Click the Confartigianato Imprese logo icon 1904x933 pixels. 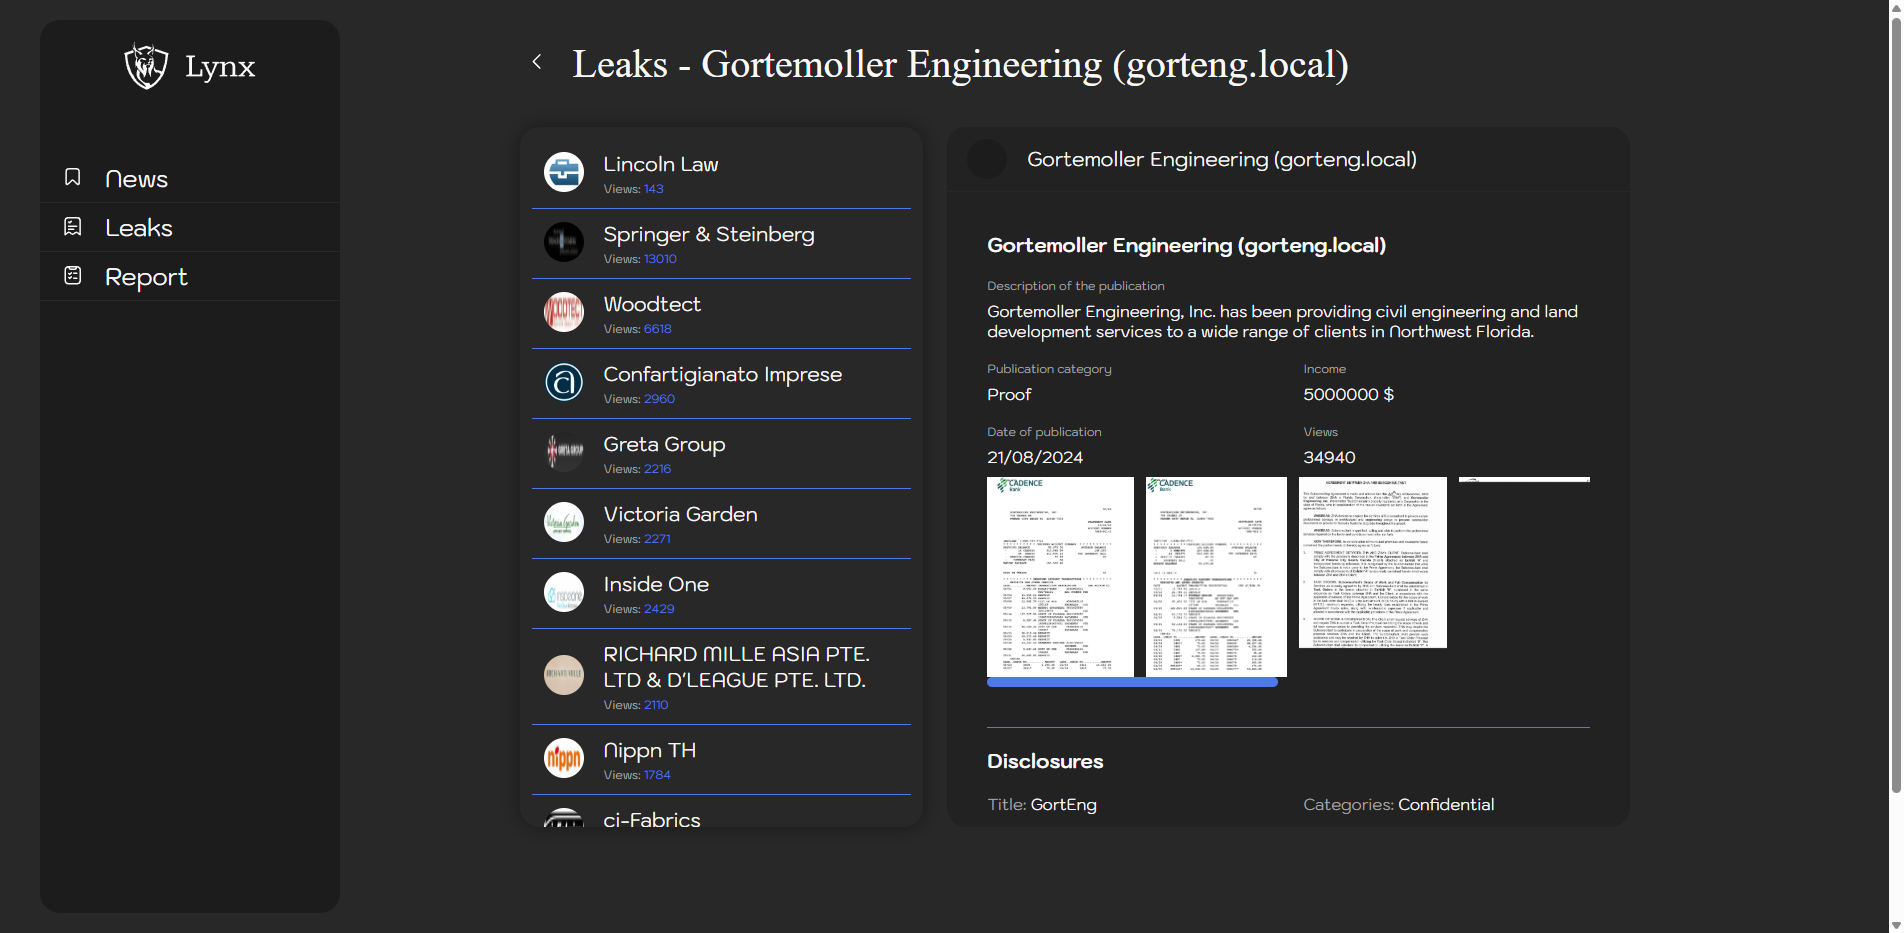click(564, 382)
